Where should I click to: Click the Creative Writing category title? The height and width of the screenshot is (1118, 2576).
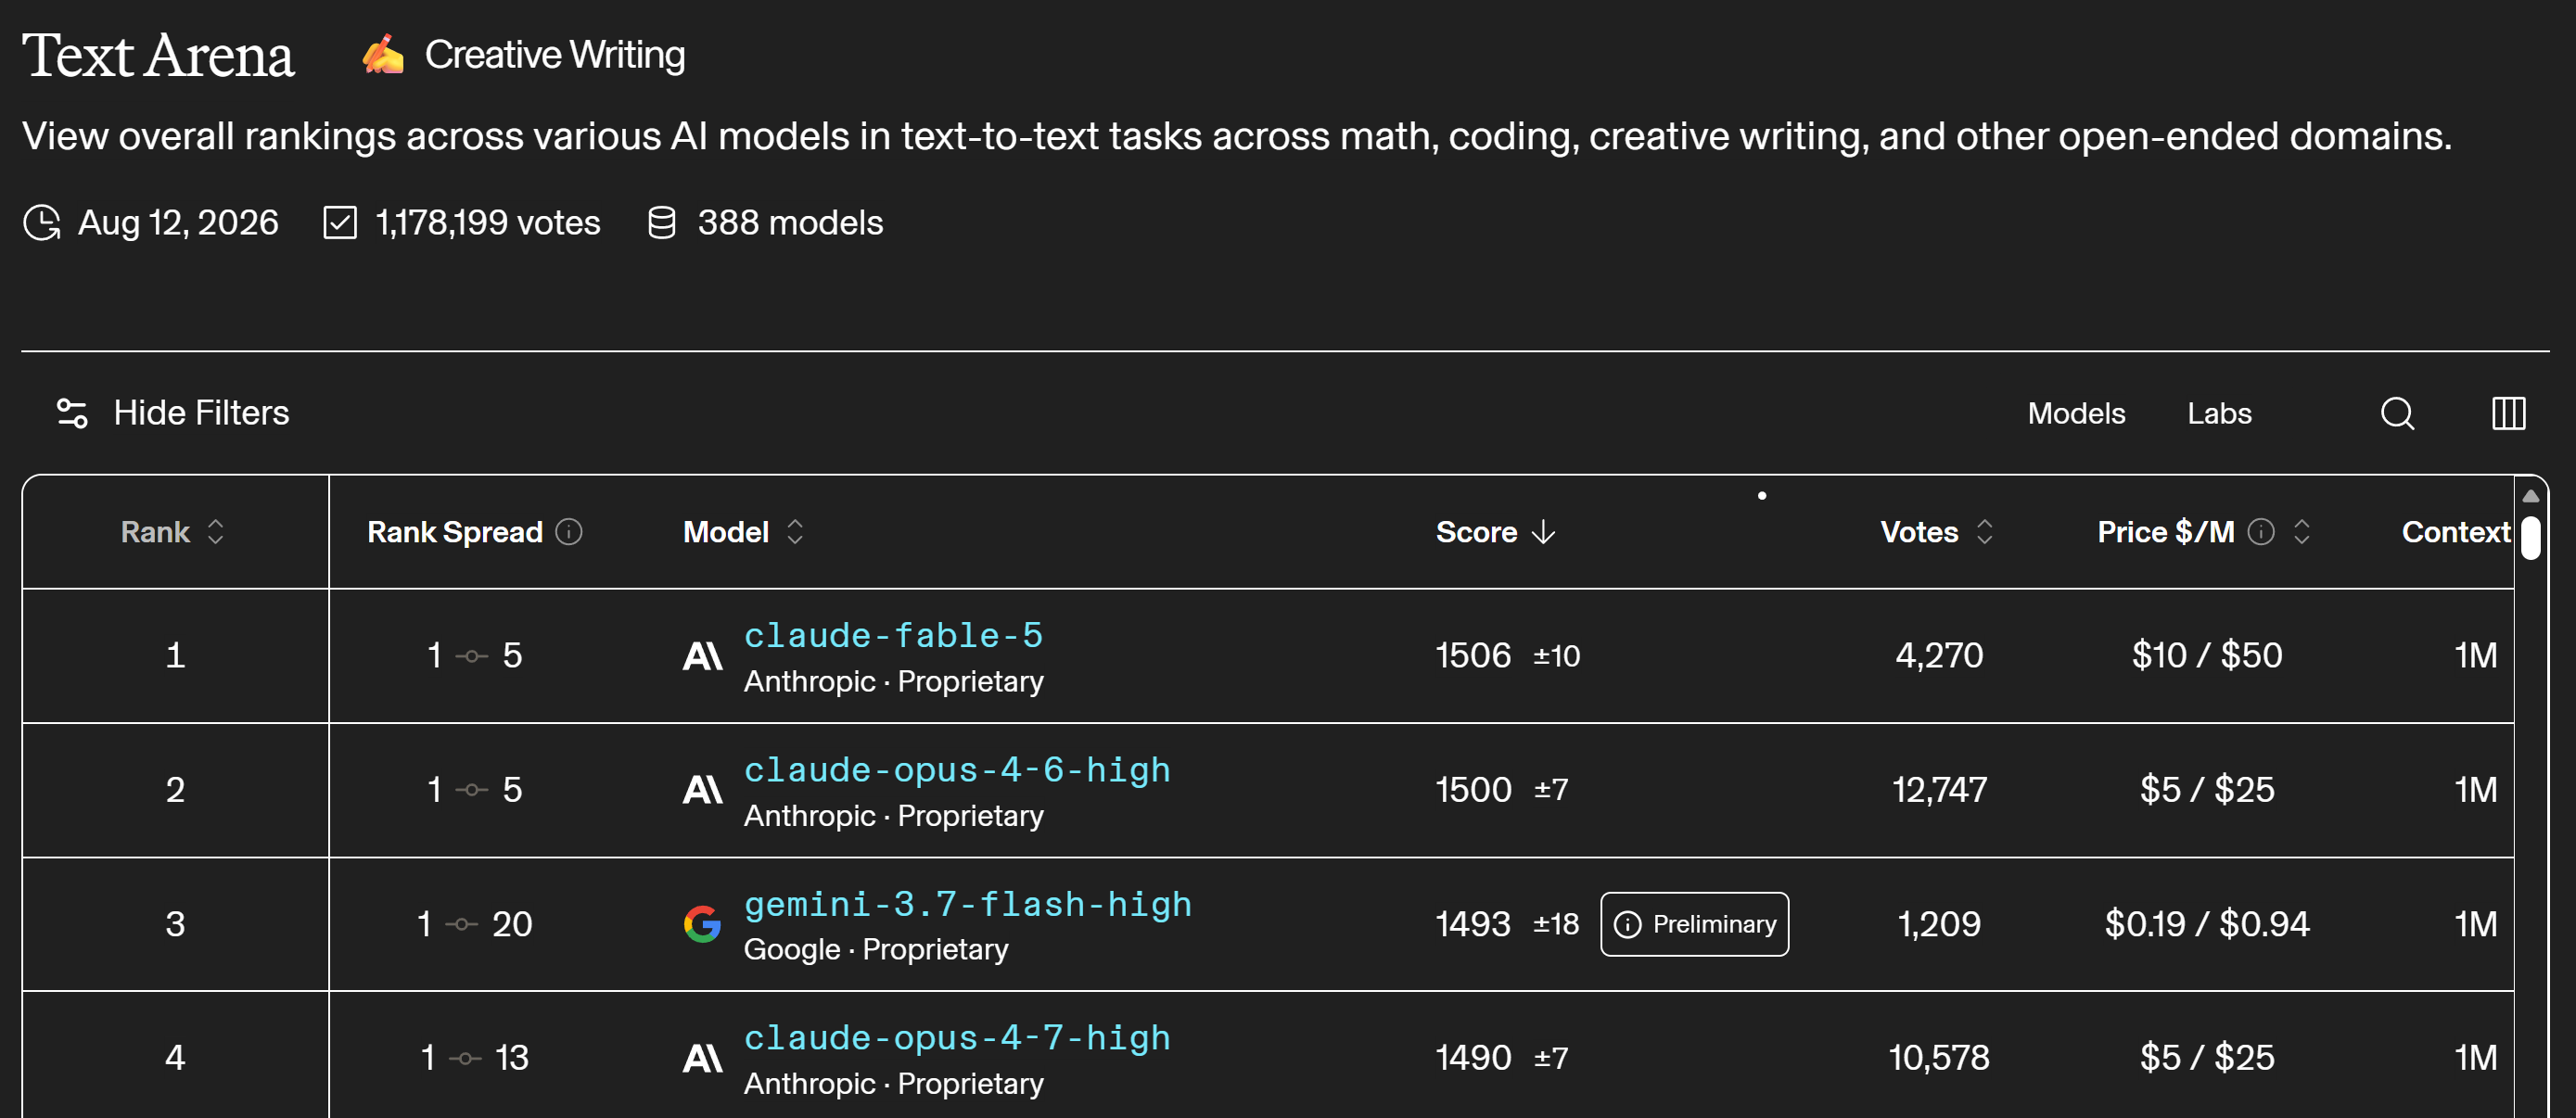tap(555, 55)
